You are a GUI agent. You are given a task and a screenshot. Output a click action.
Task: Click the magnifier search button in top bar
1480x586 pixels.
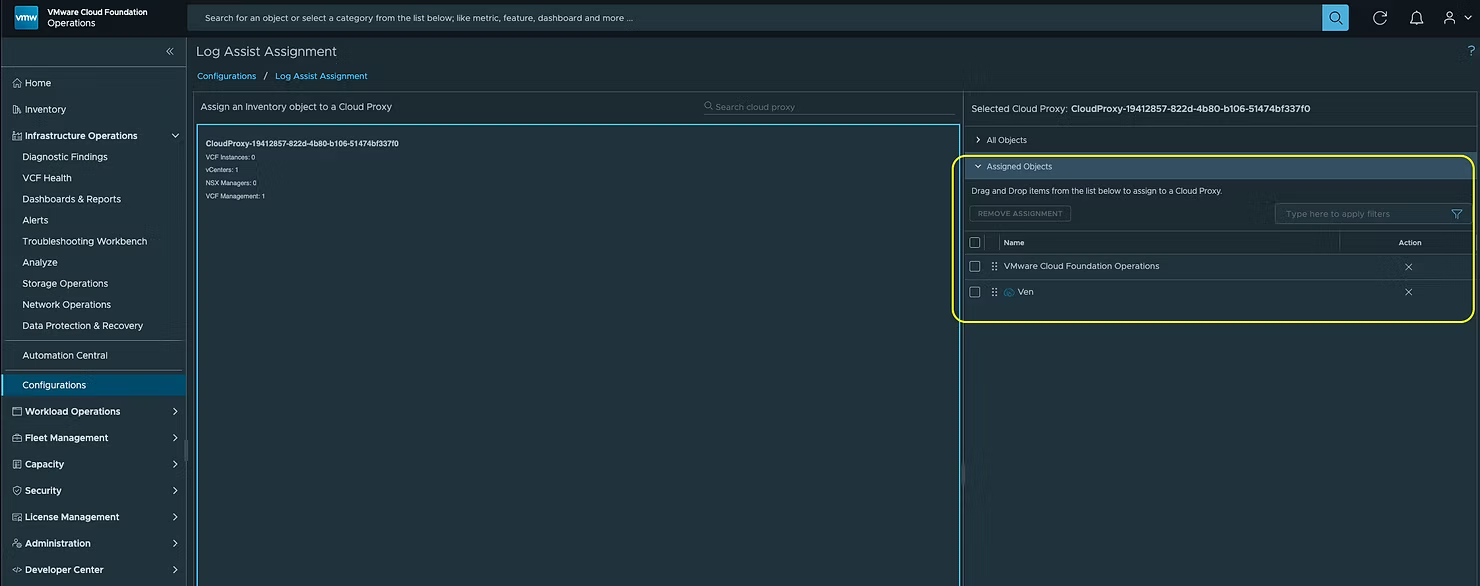coord(1335,18)
